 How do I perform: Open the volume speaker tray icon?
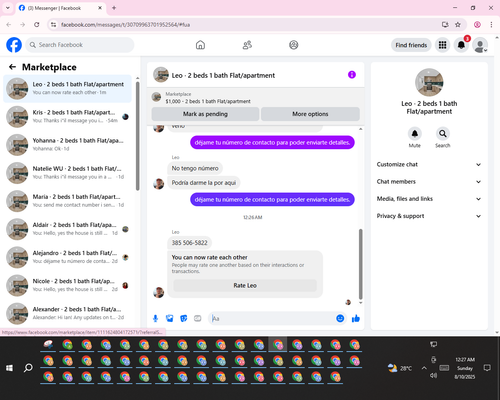(x=433, y=376)
